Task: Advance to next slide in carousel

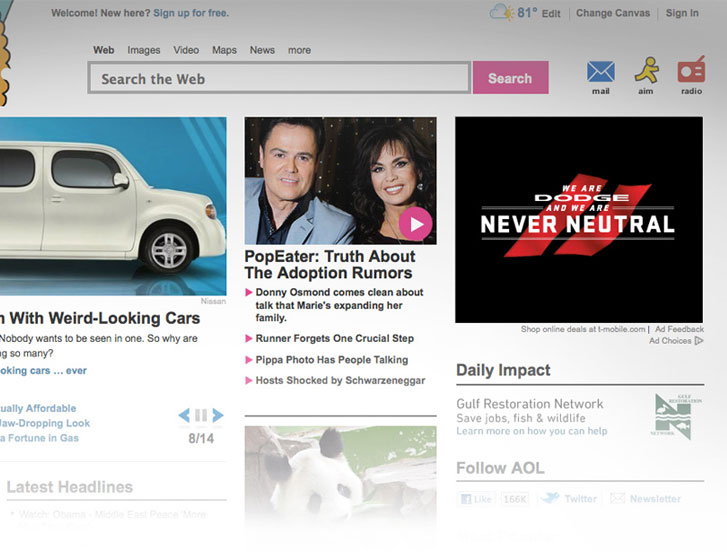Action: tap(218, 415)
